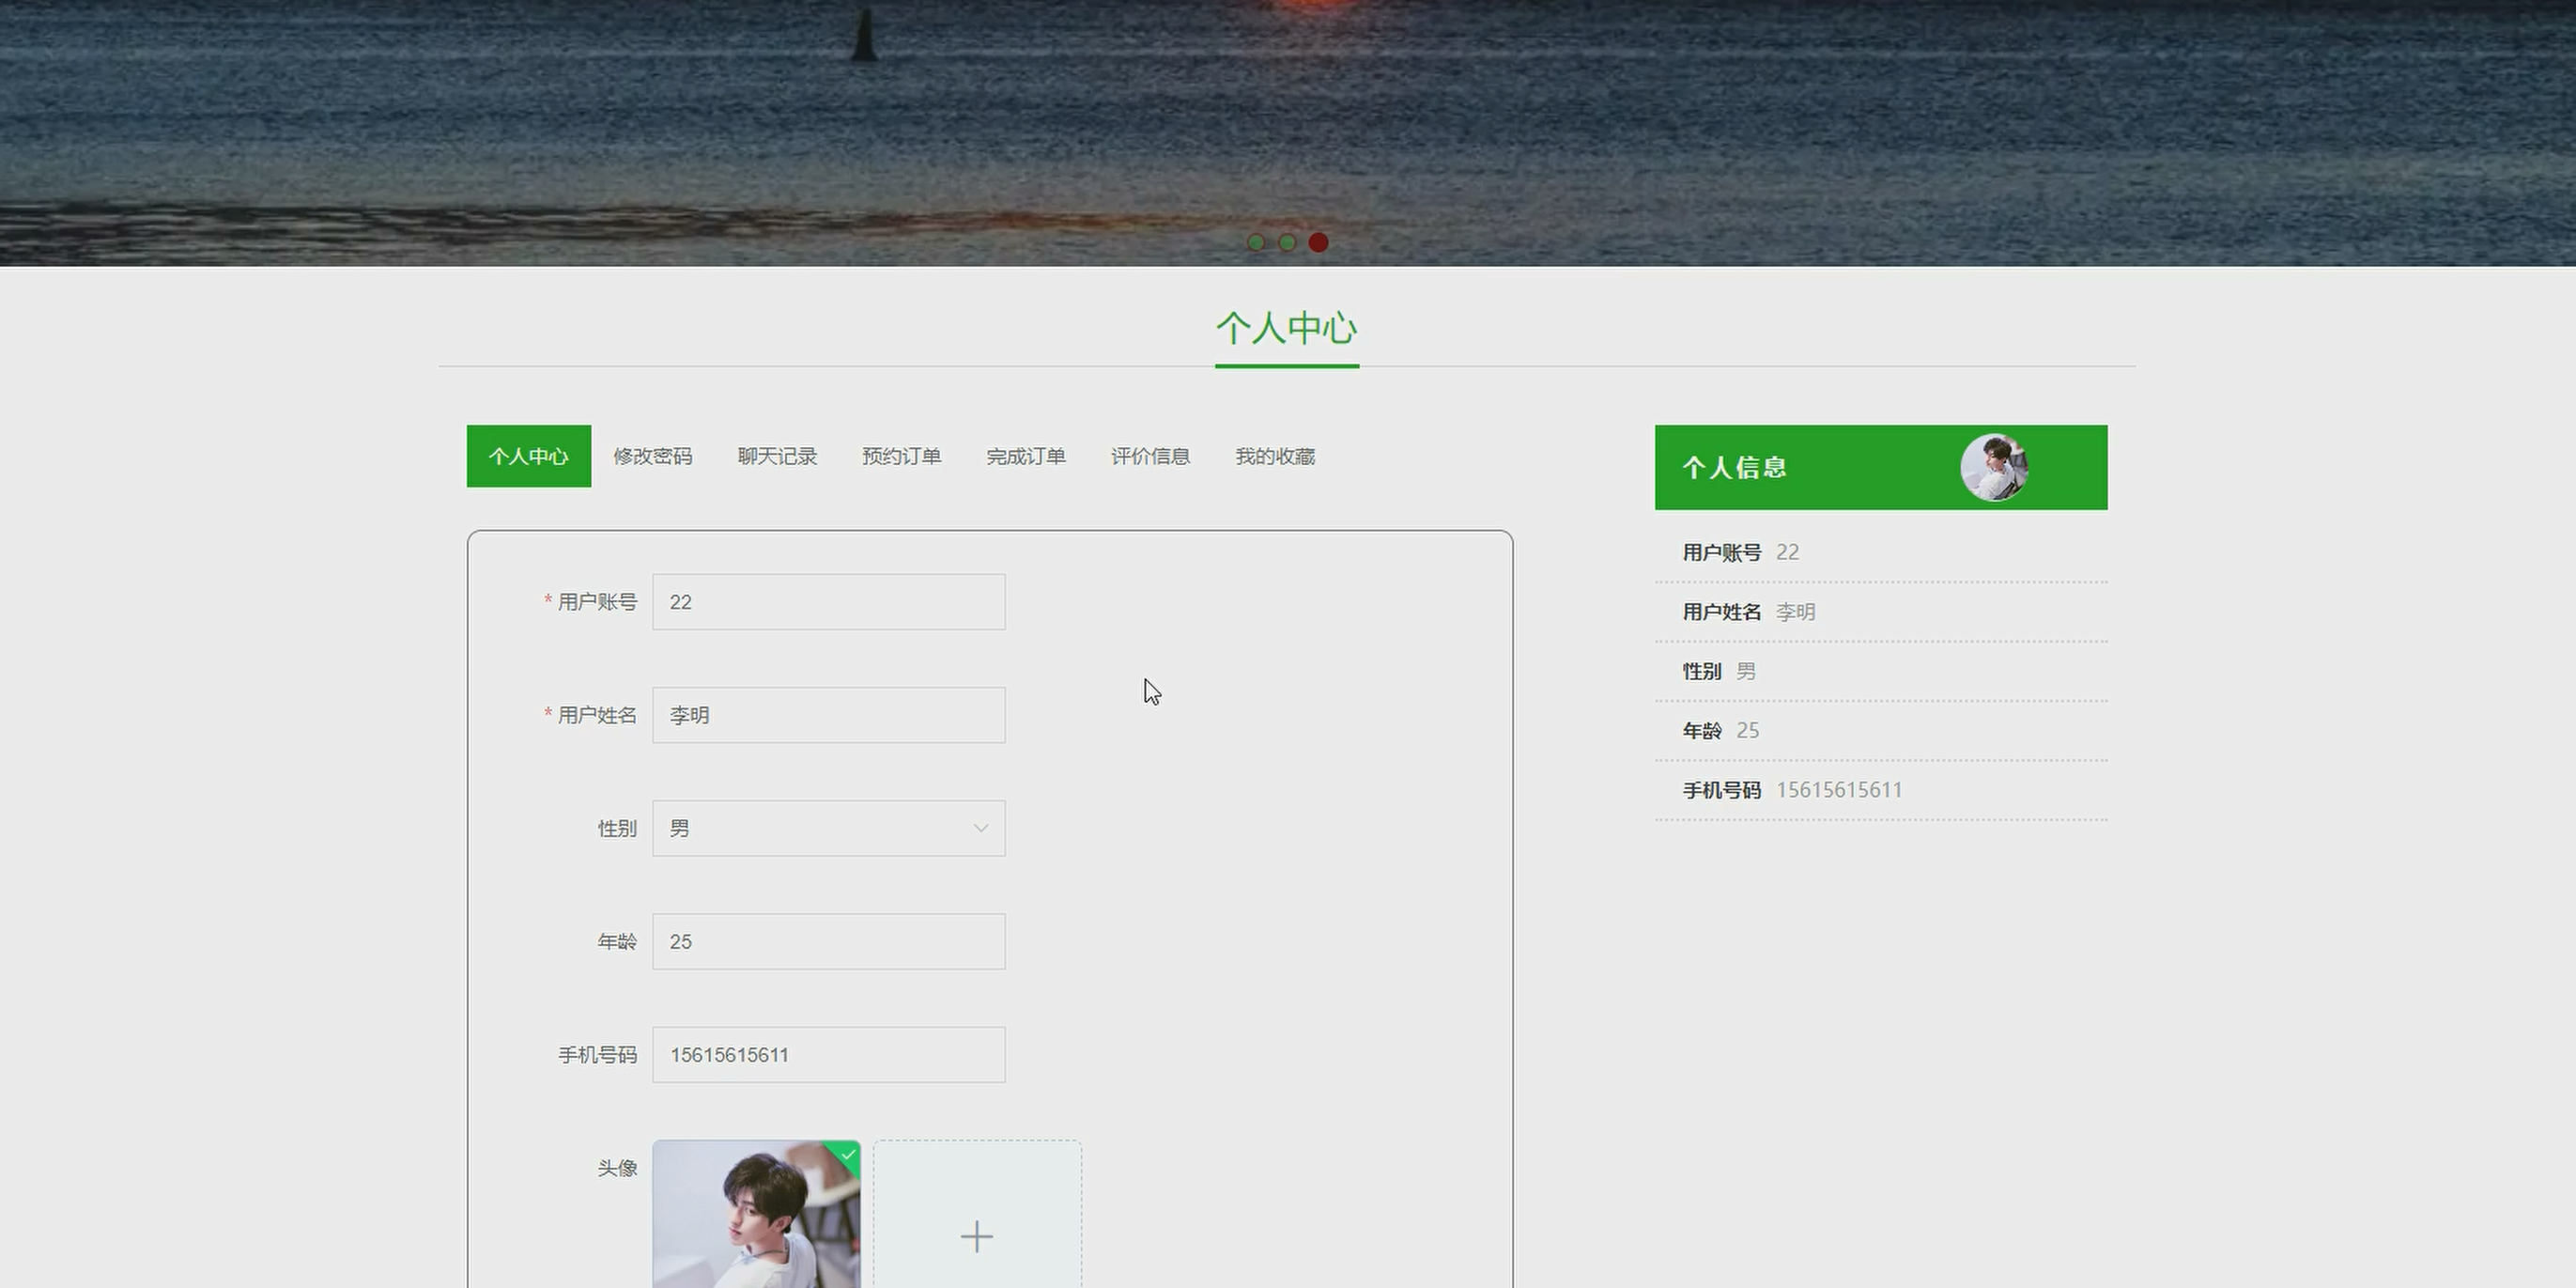Select the third red carousel dot
Screen dimensions: 2576x1288
[1318, 242]
